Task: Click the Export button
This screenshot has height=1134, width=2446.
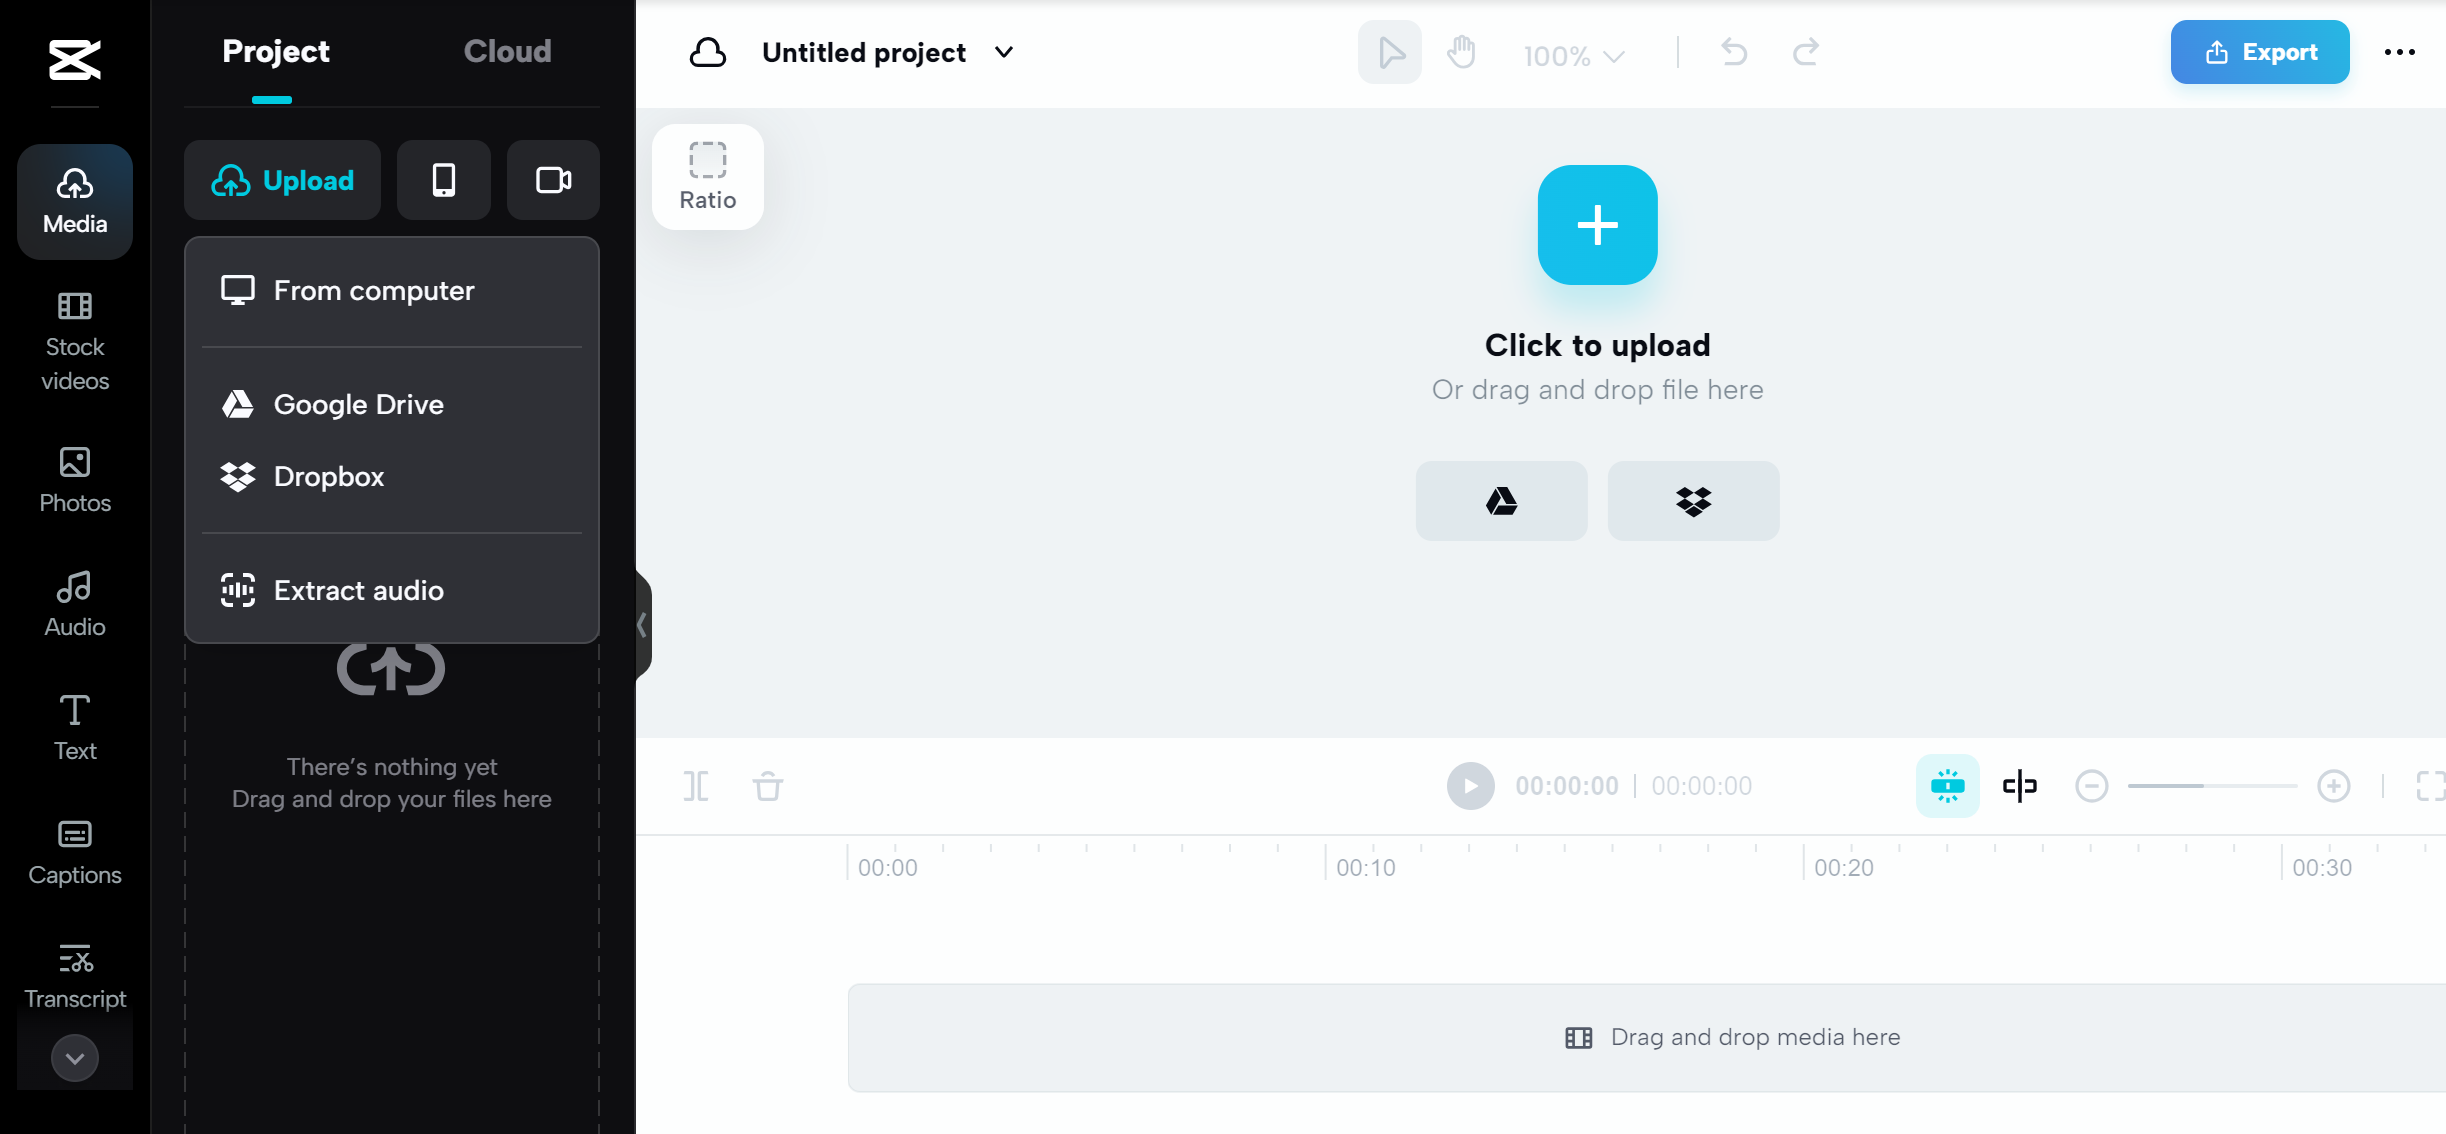Action: click(x=2259, y=51)
